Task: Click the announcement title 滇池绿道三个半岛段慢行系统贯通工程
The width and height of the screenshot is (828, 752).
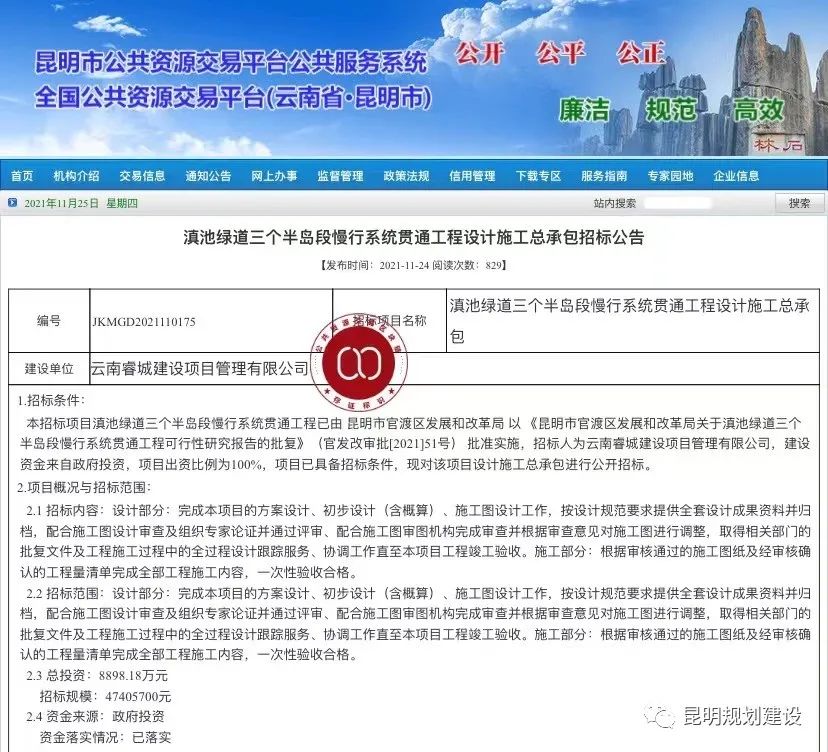Action: tap(413, 238)
